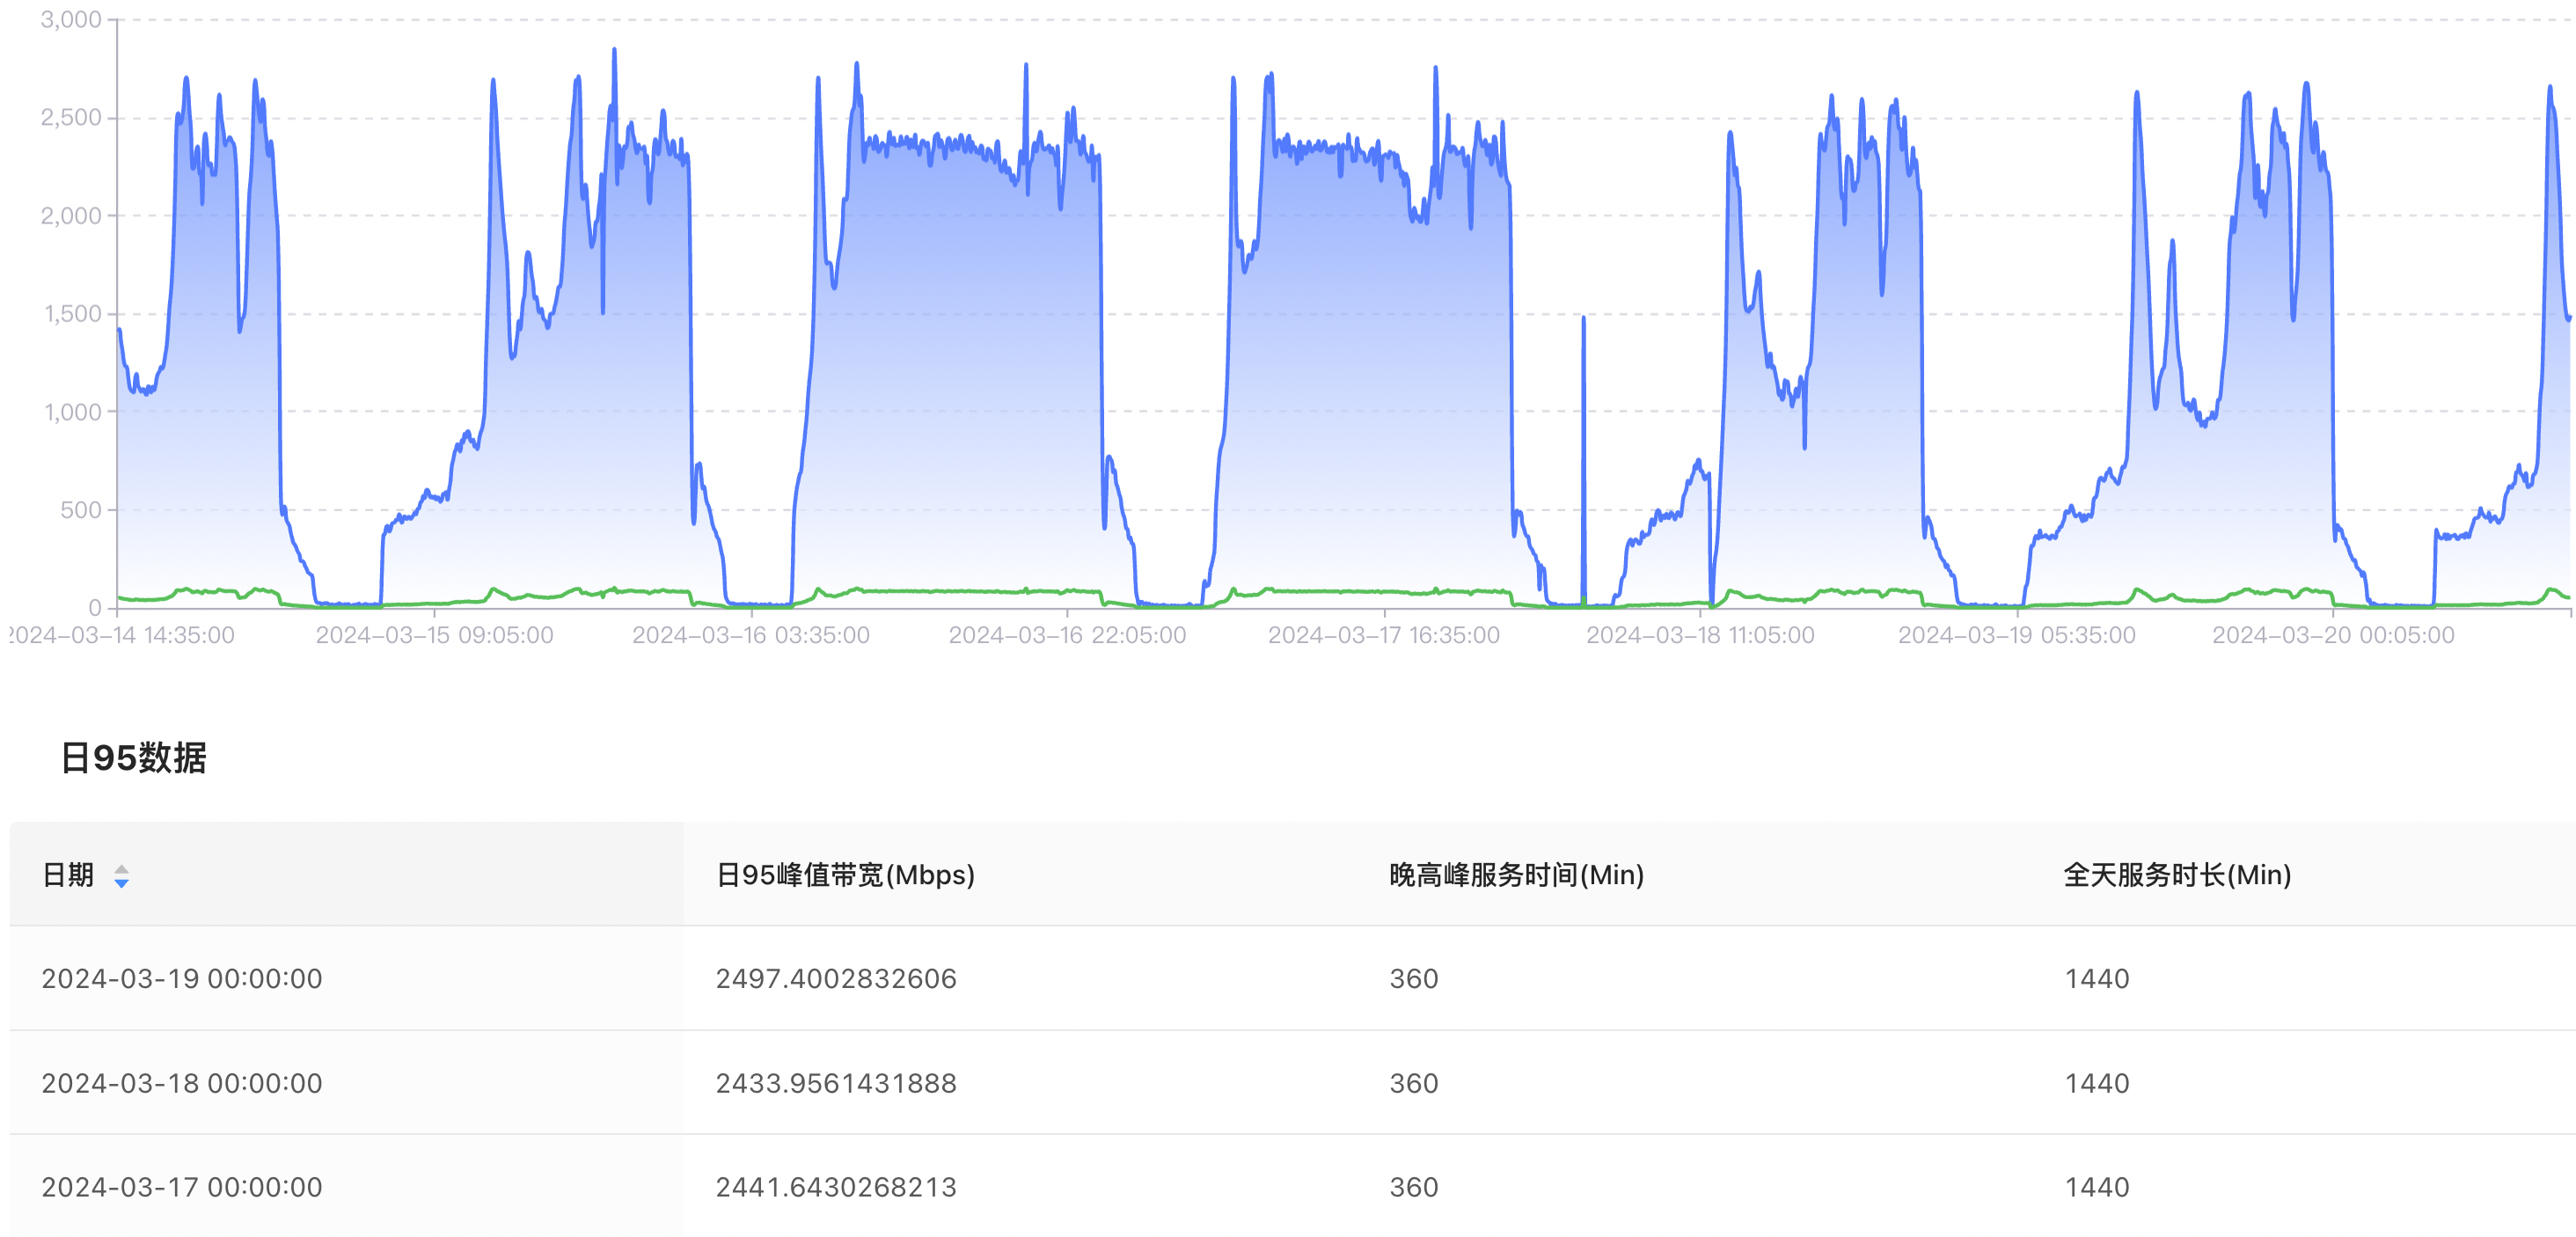Click x-axis label 2024-03-18 11:05:00
The width and height of the screenshot is (2576, 1237).
(1700, 635)
